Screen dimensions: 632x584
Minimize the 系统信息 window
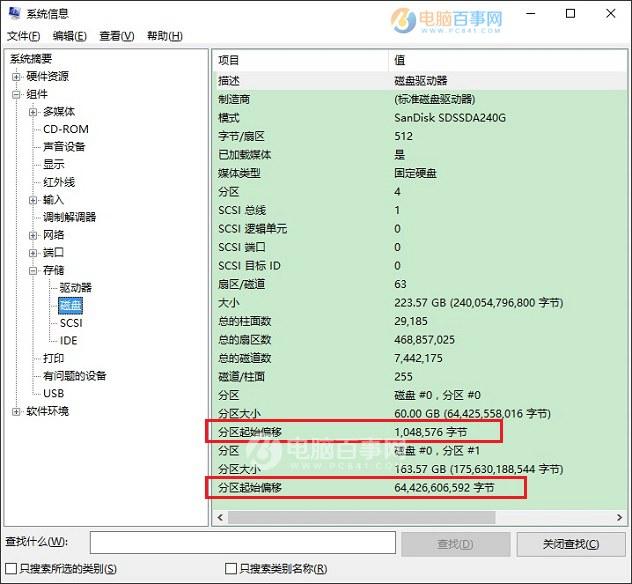point(531,14)
